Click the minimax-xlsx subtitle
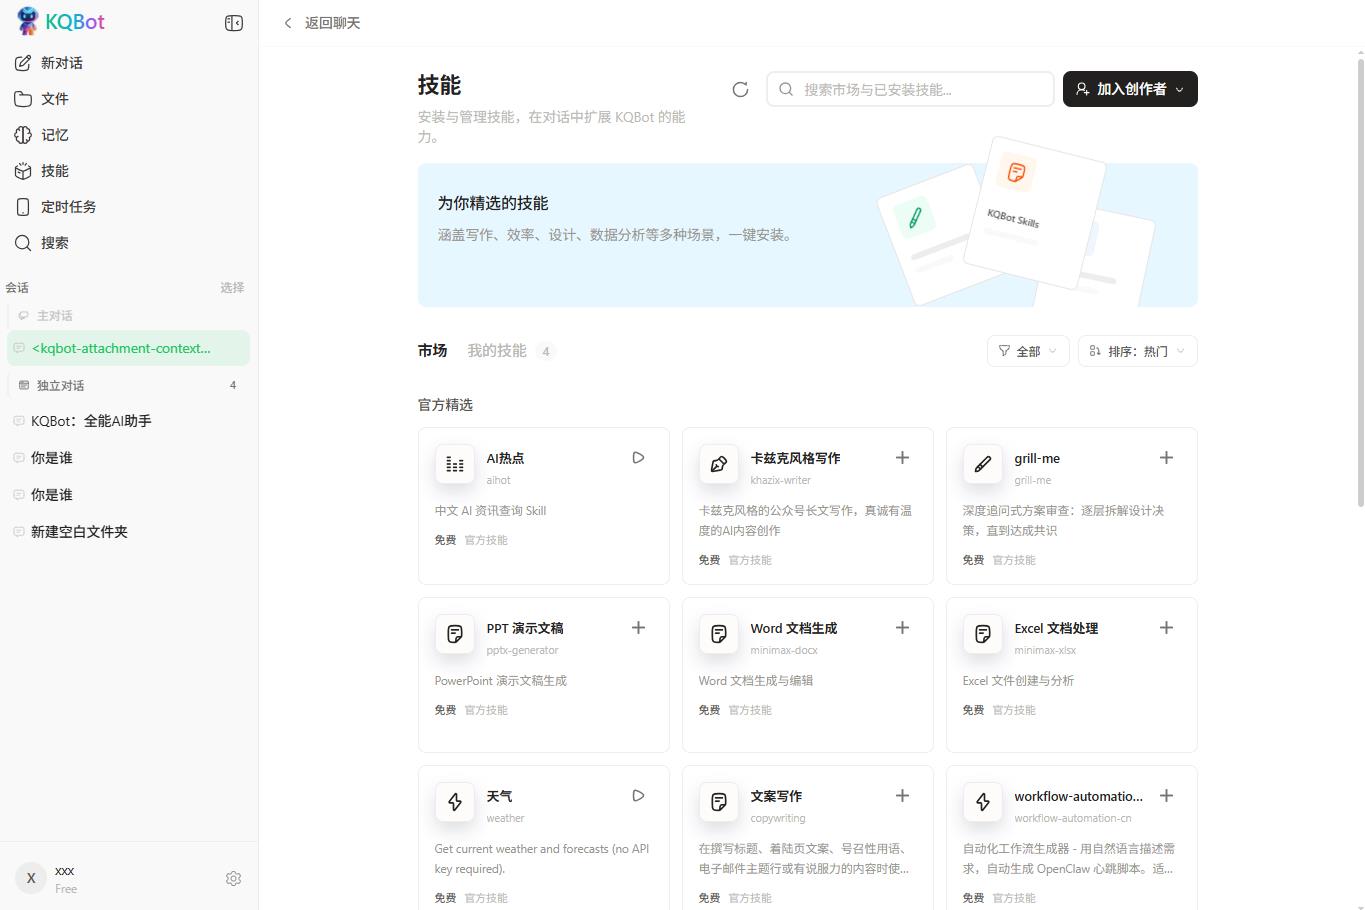This screenshot has height=910, width=1365. (x=1045, y=650)
